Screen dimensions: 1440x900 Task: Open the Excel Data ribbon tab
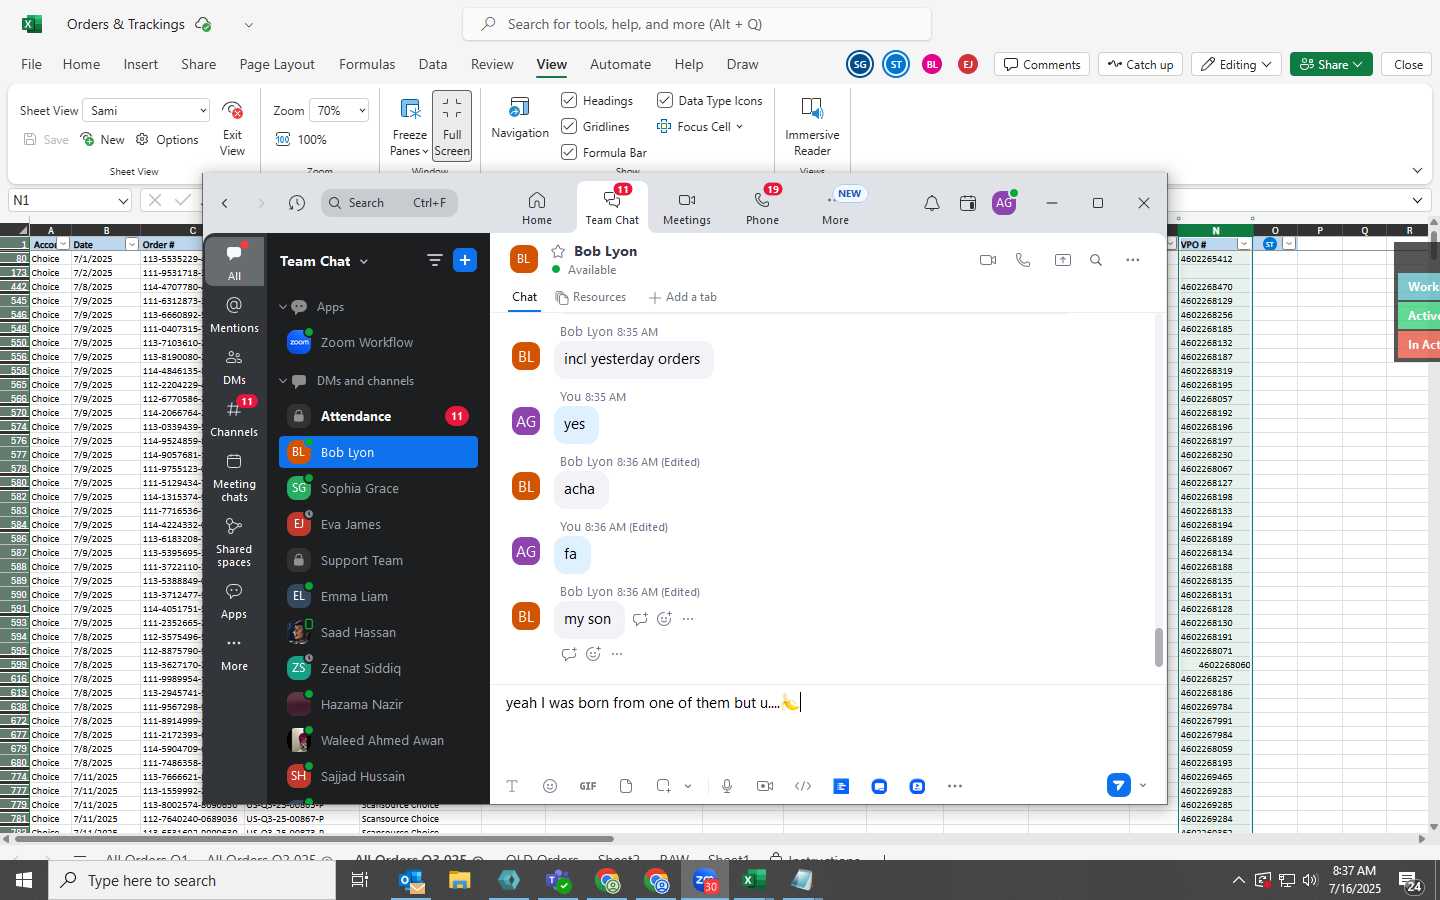point(433,64)
